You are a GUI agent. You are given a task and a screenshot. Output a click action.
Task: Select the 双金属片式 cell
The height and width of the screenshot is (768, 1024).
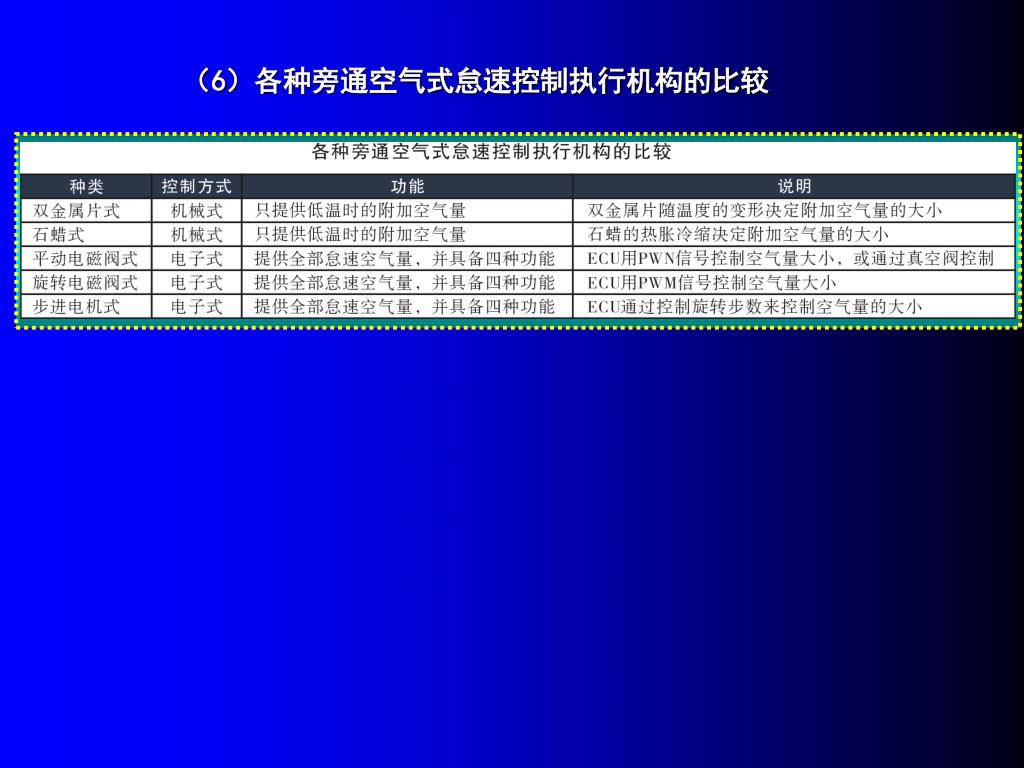[86, 210]
